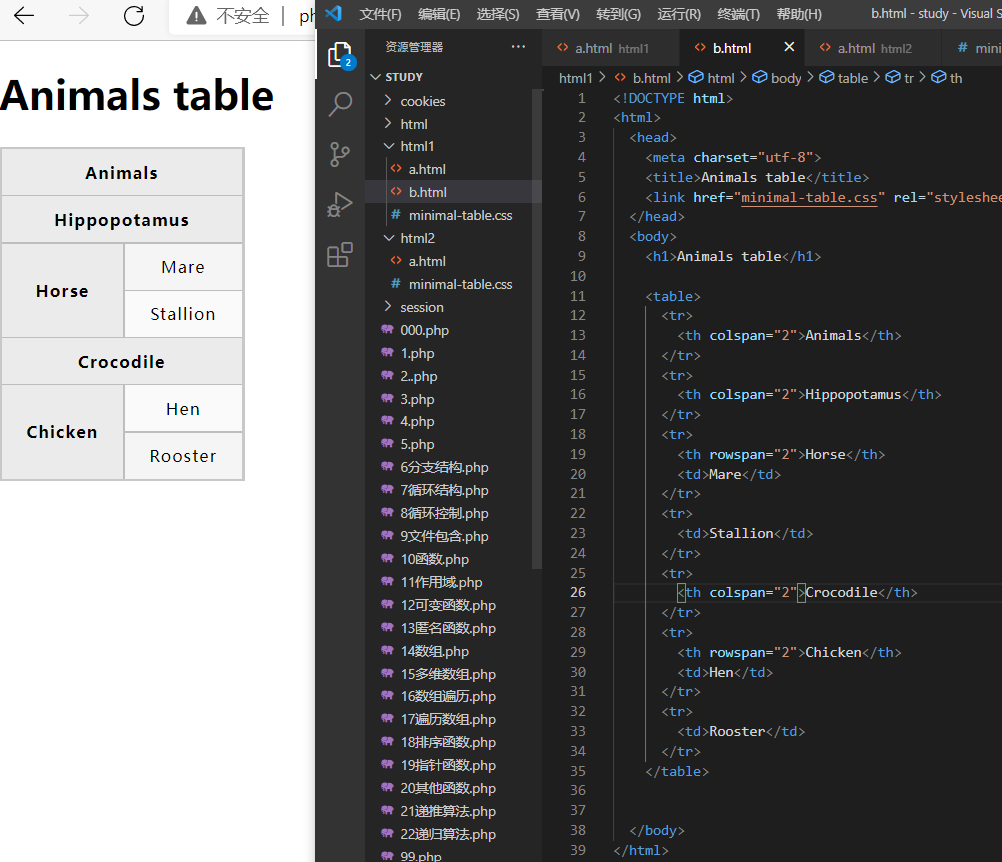Screen dimensions: 1002x862
Task: Click th in editor breadcrumb
Action: click(x=955, y=78)
